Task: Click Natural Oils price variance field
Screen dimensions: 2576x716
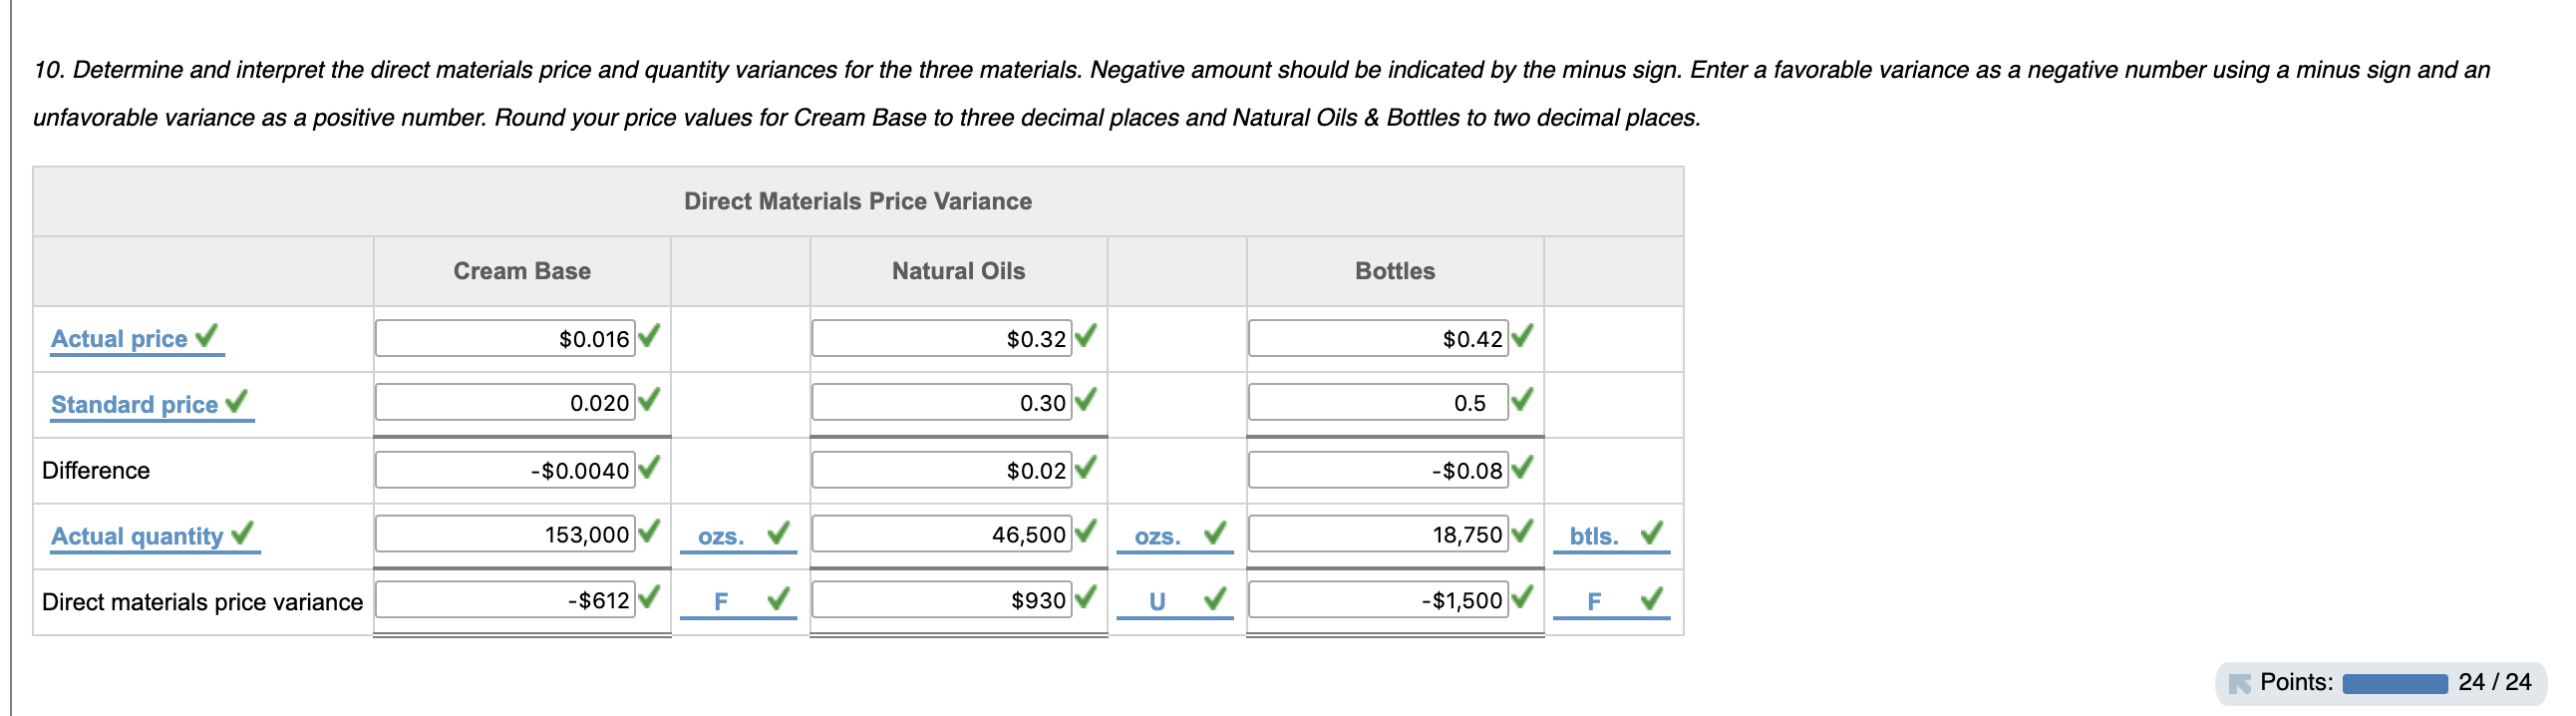Action: 941,600
